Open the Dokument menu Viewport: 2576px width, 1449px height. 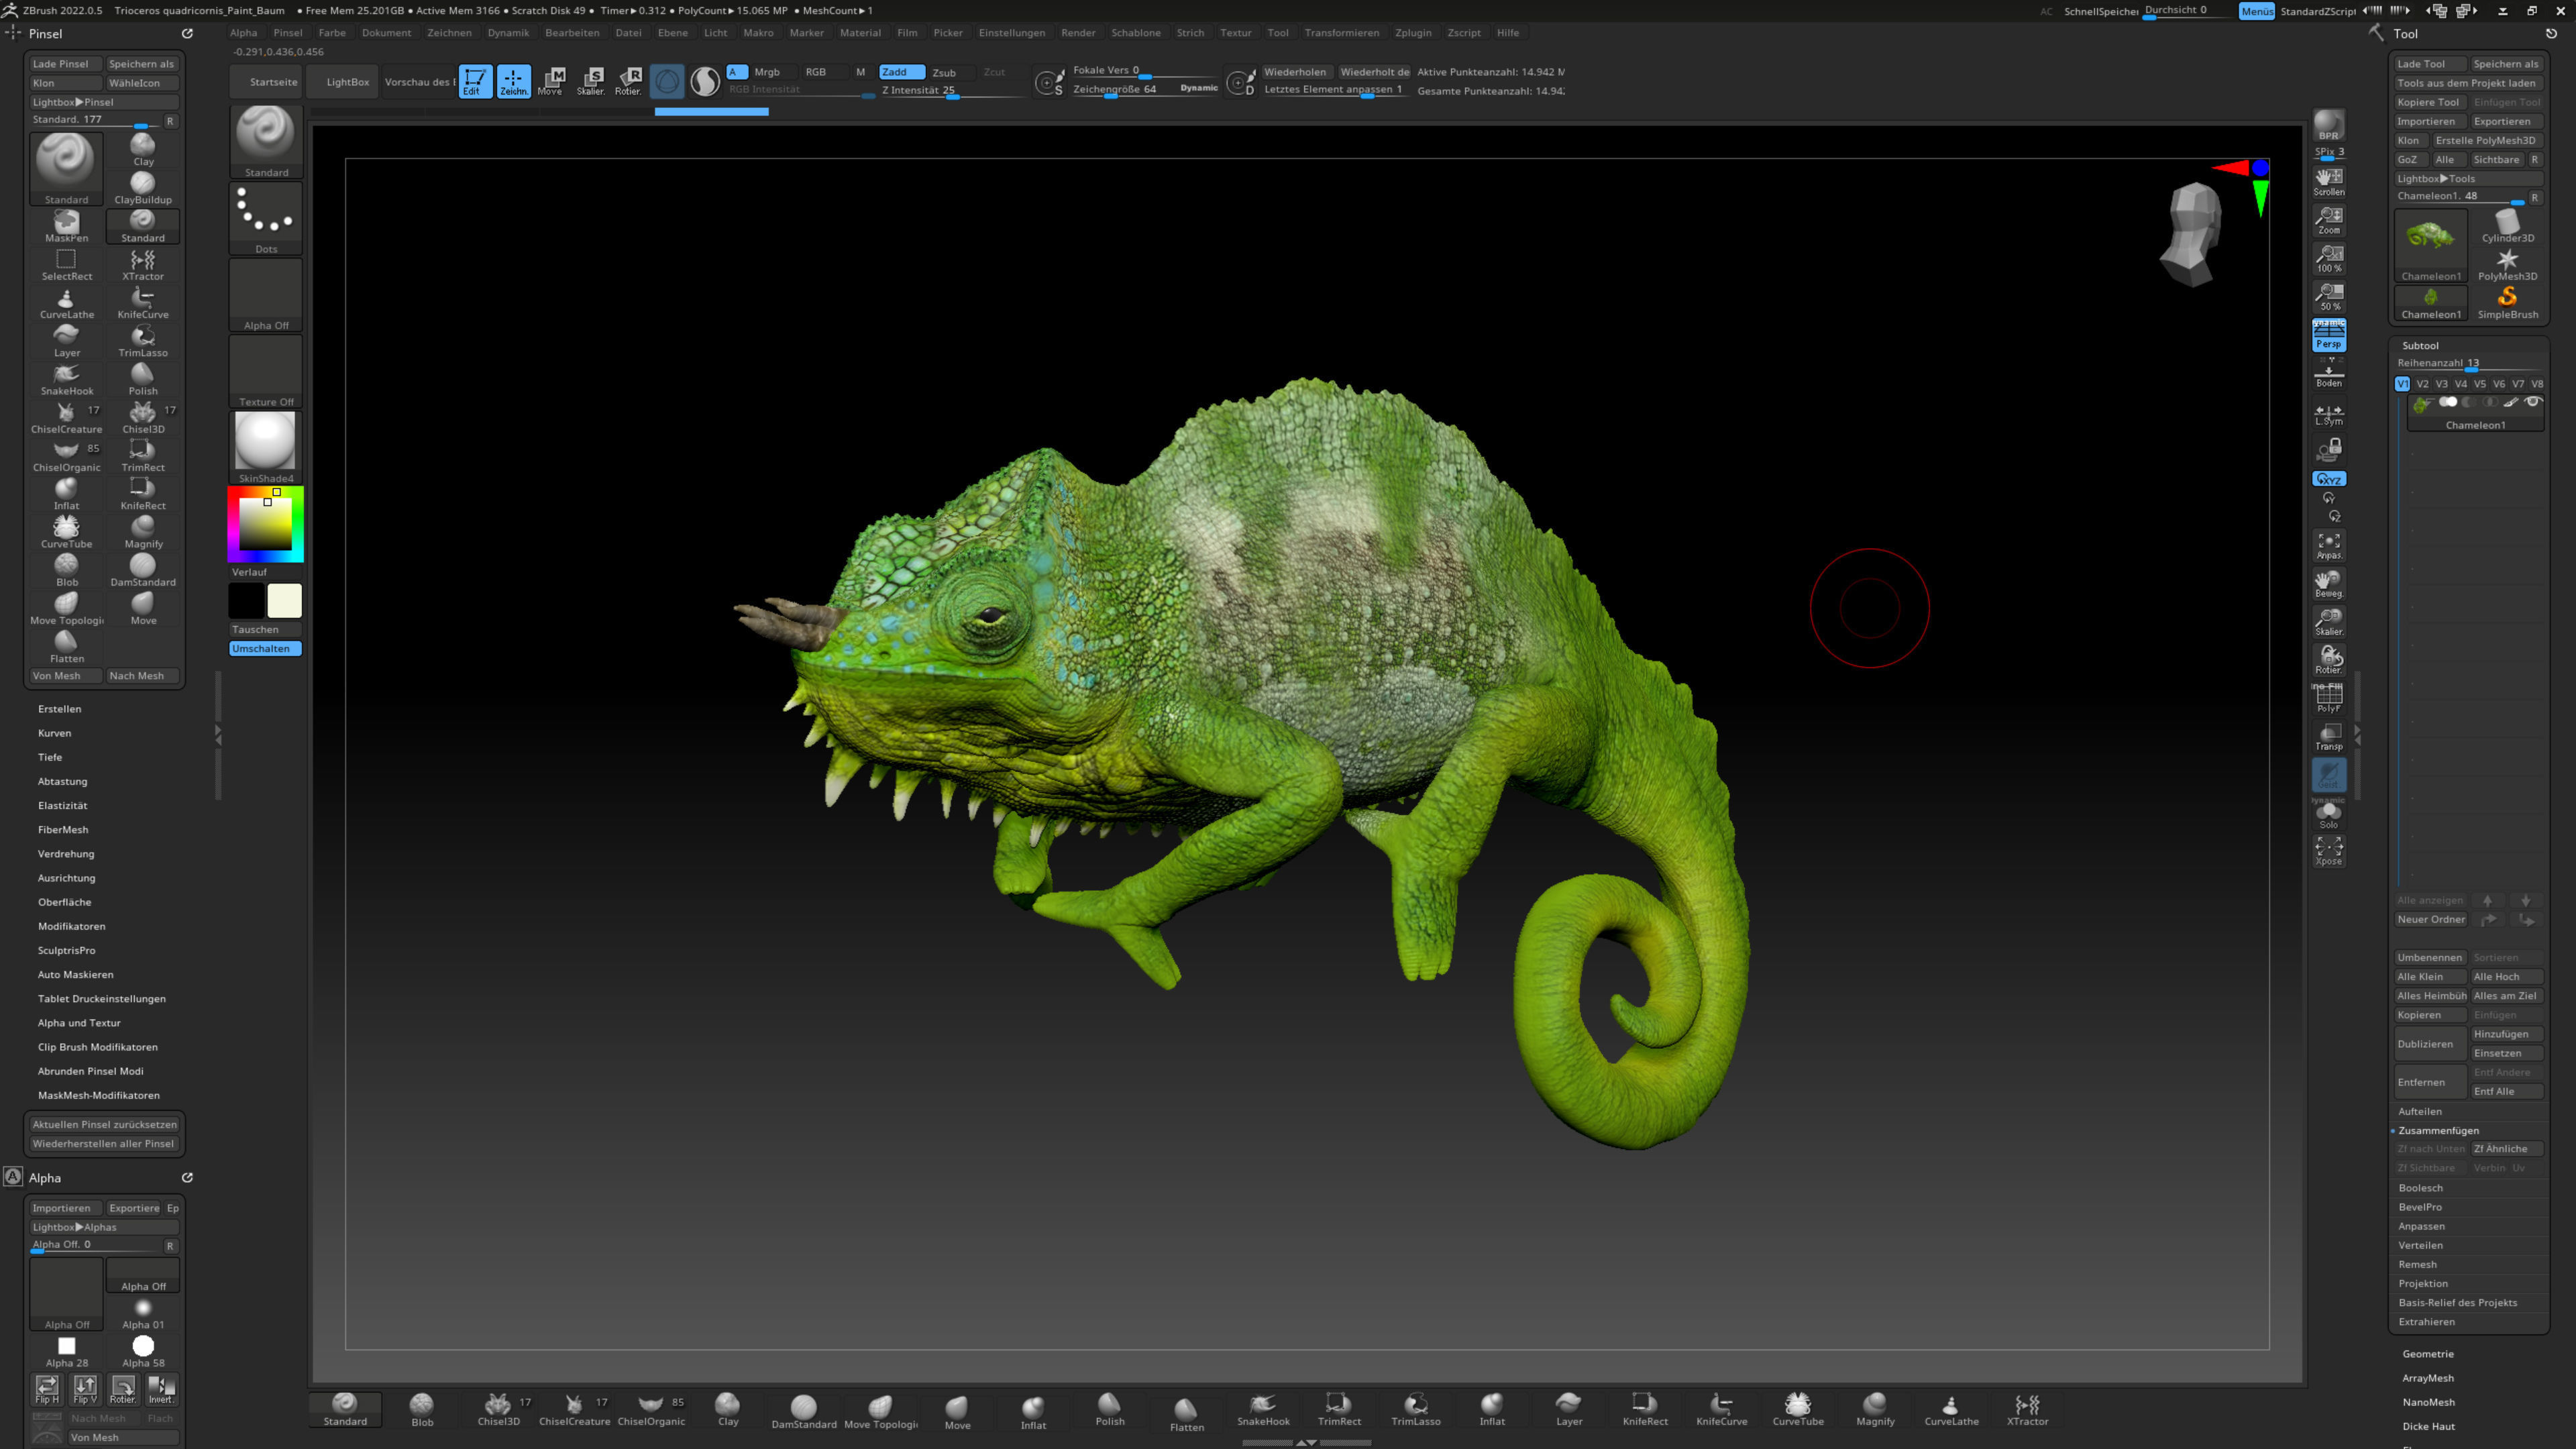[386, 33]
